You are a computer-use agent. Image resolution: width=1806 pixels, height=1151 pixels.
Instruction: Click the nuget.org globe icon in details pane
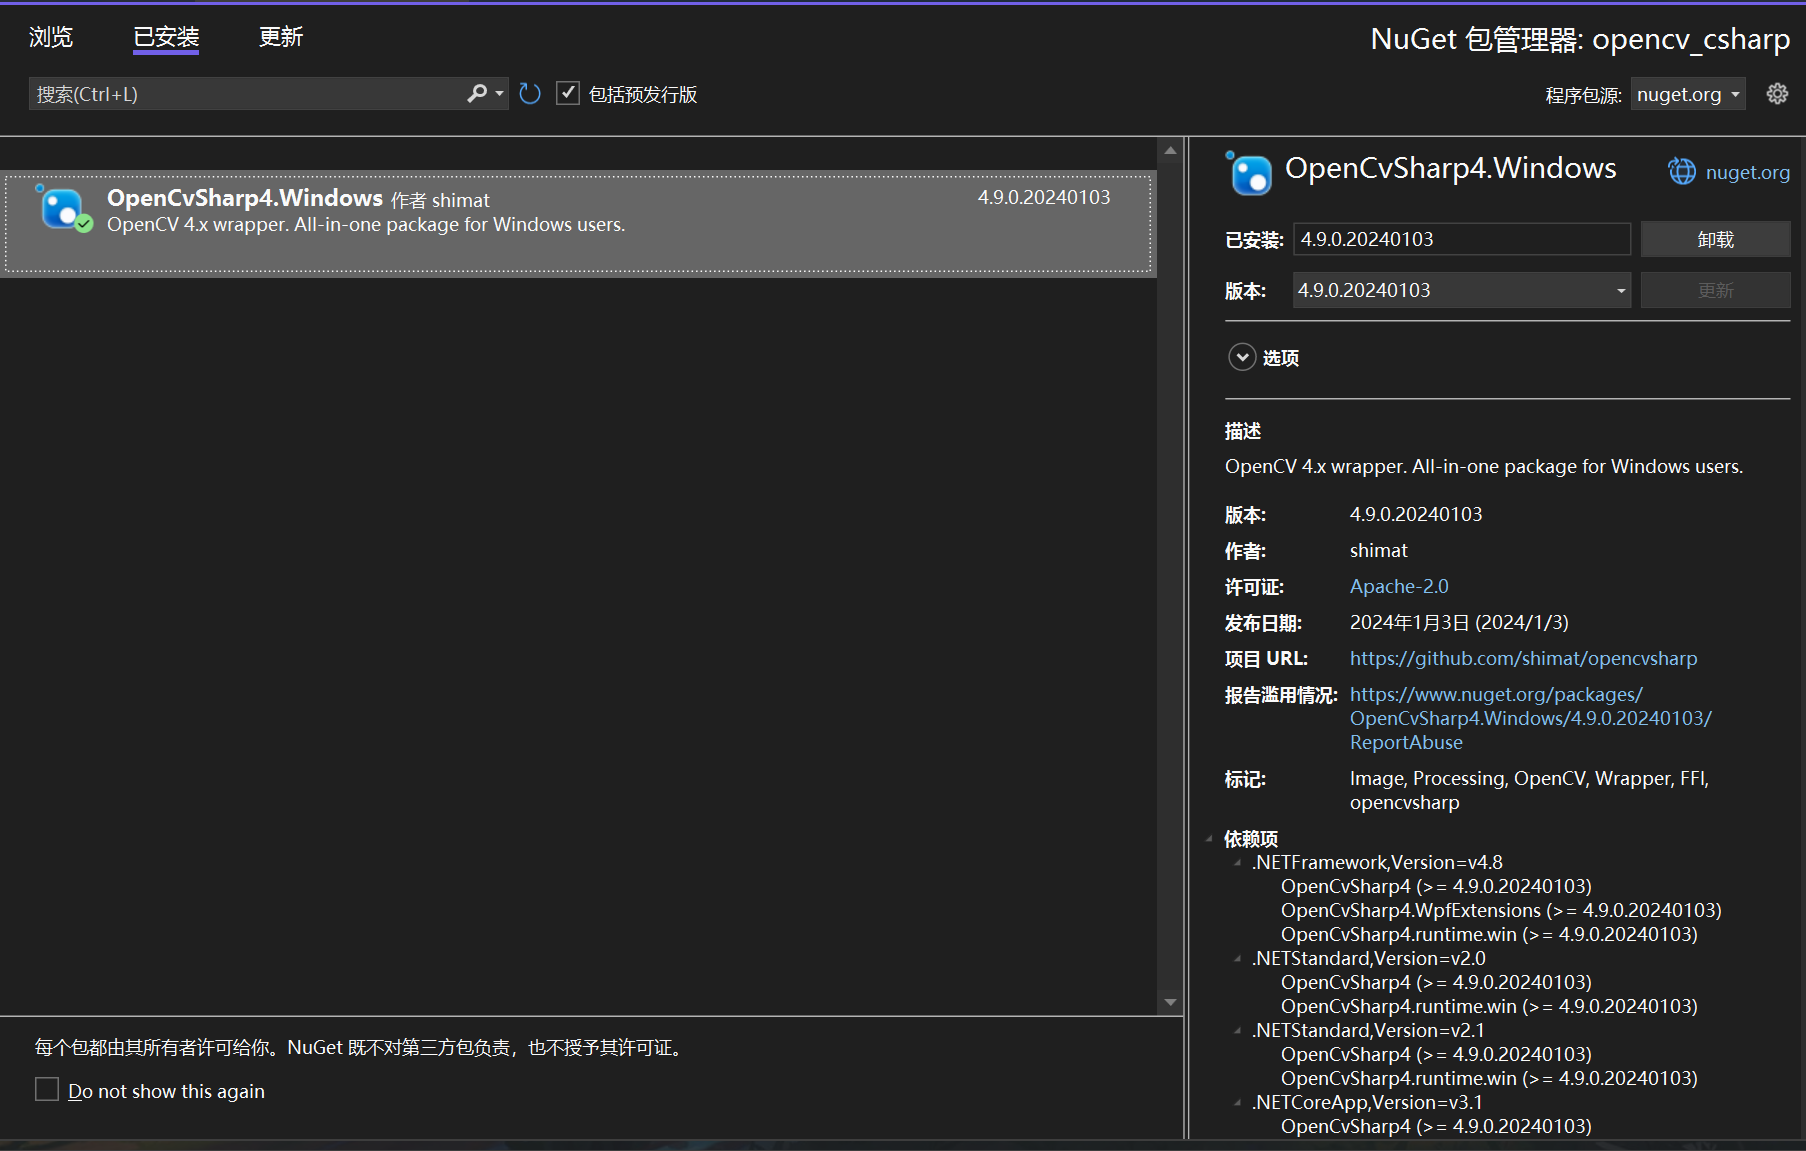[x=1682, y=171]
